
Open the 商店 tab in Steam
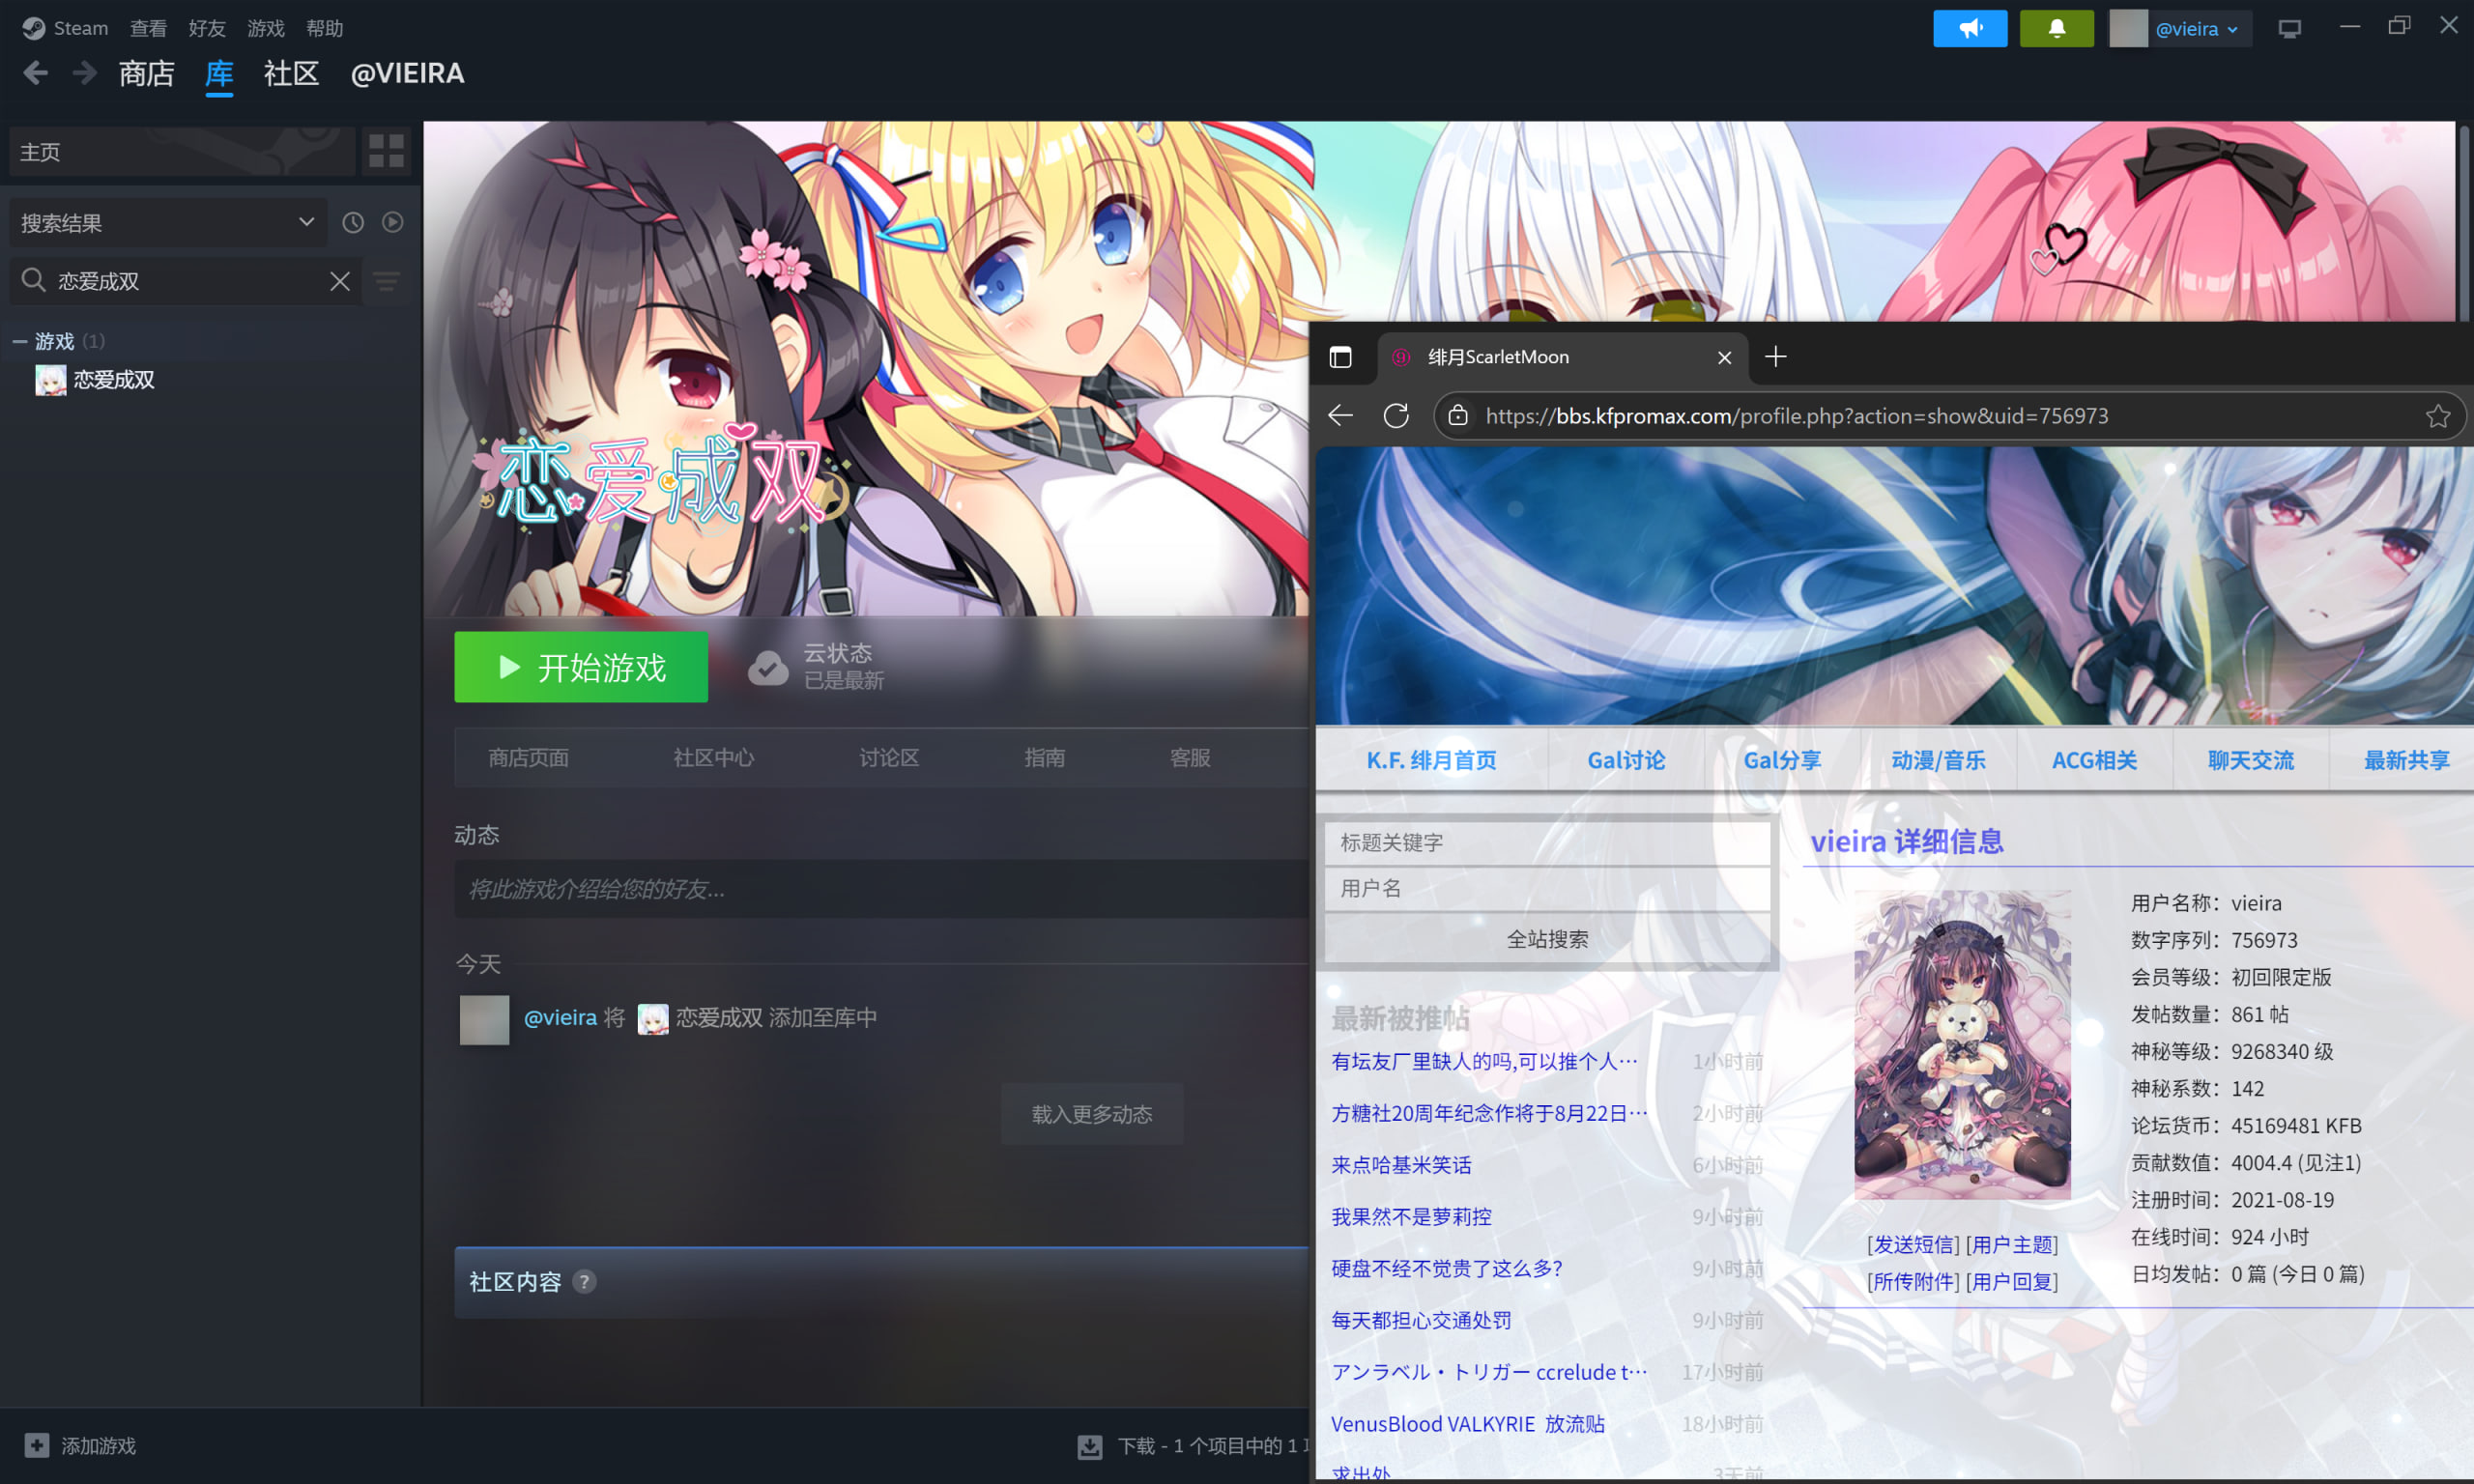click(x=146, y=74)
